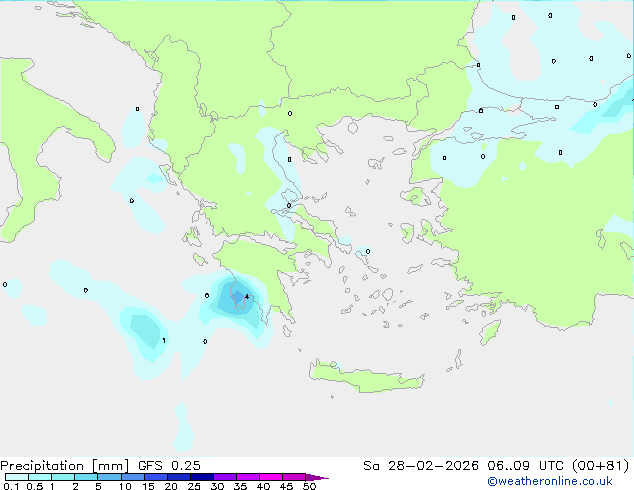The image size is (634, 490).
Task: Click the 30–35 mm purple legend swatch
Action: pos(225,477)
